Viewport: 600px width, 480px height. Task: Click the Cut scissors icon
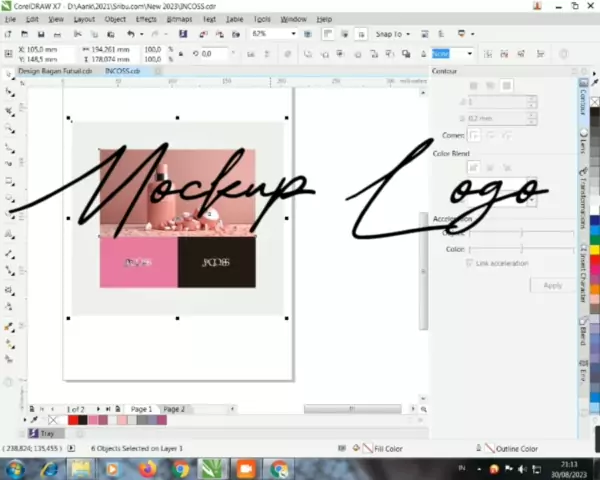(x=76, y=34)
